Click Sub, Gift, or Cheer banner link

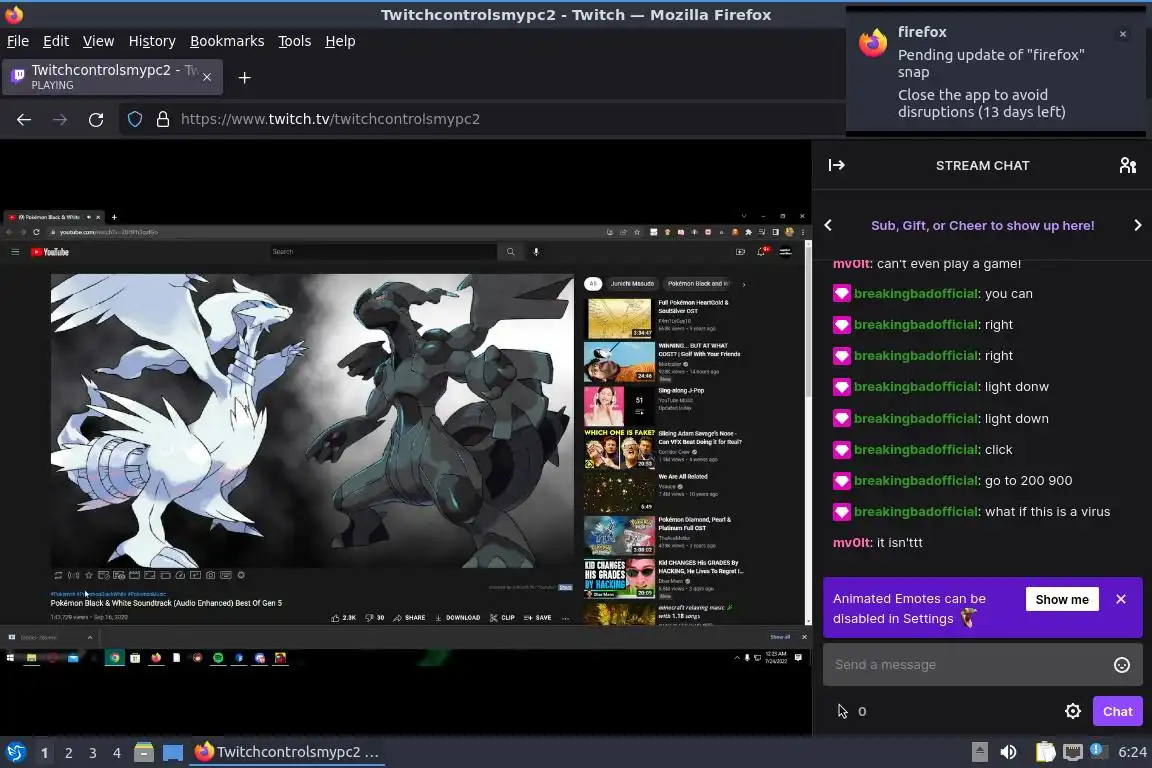(982, 226)
